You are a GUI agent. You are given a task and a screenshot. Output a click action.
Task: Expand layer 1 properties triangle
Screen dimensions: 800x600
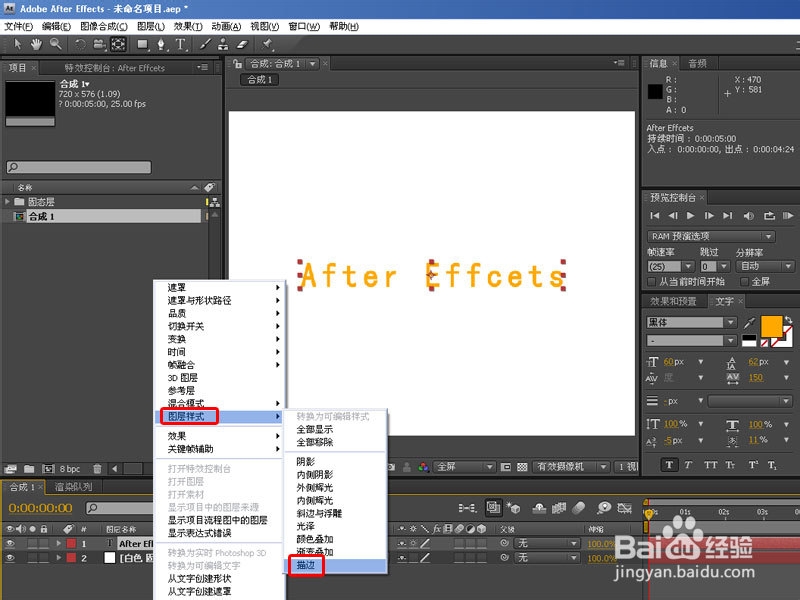[x=59, y=543]
